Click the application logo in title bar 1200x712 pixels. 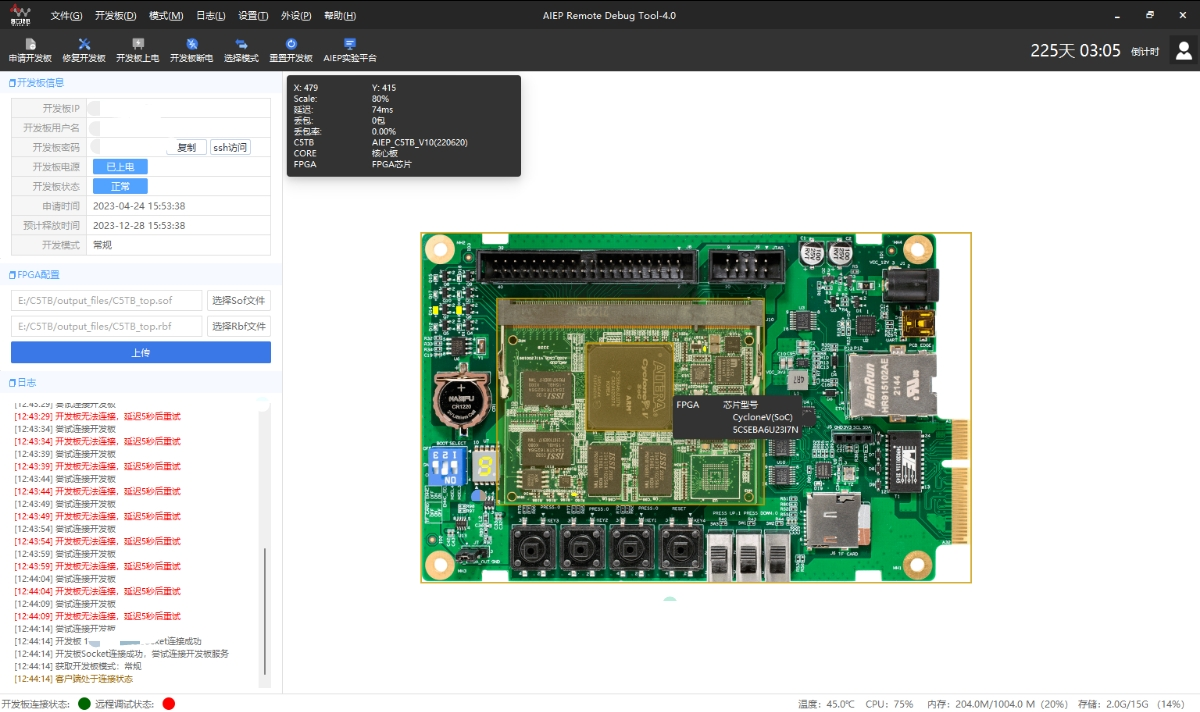(x=20, y=15)
